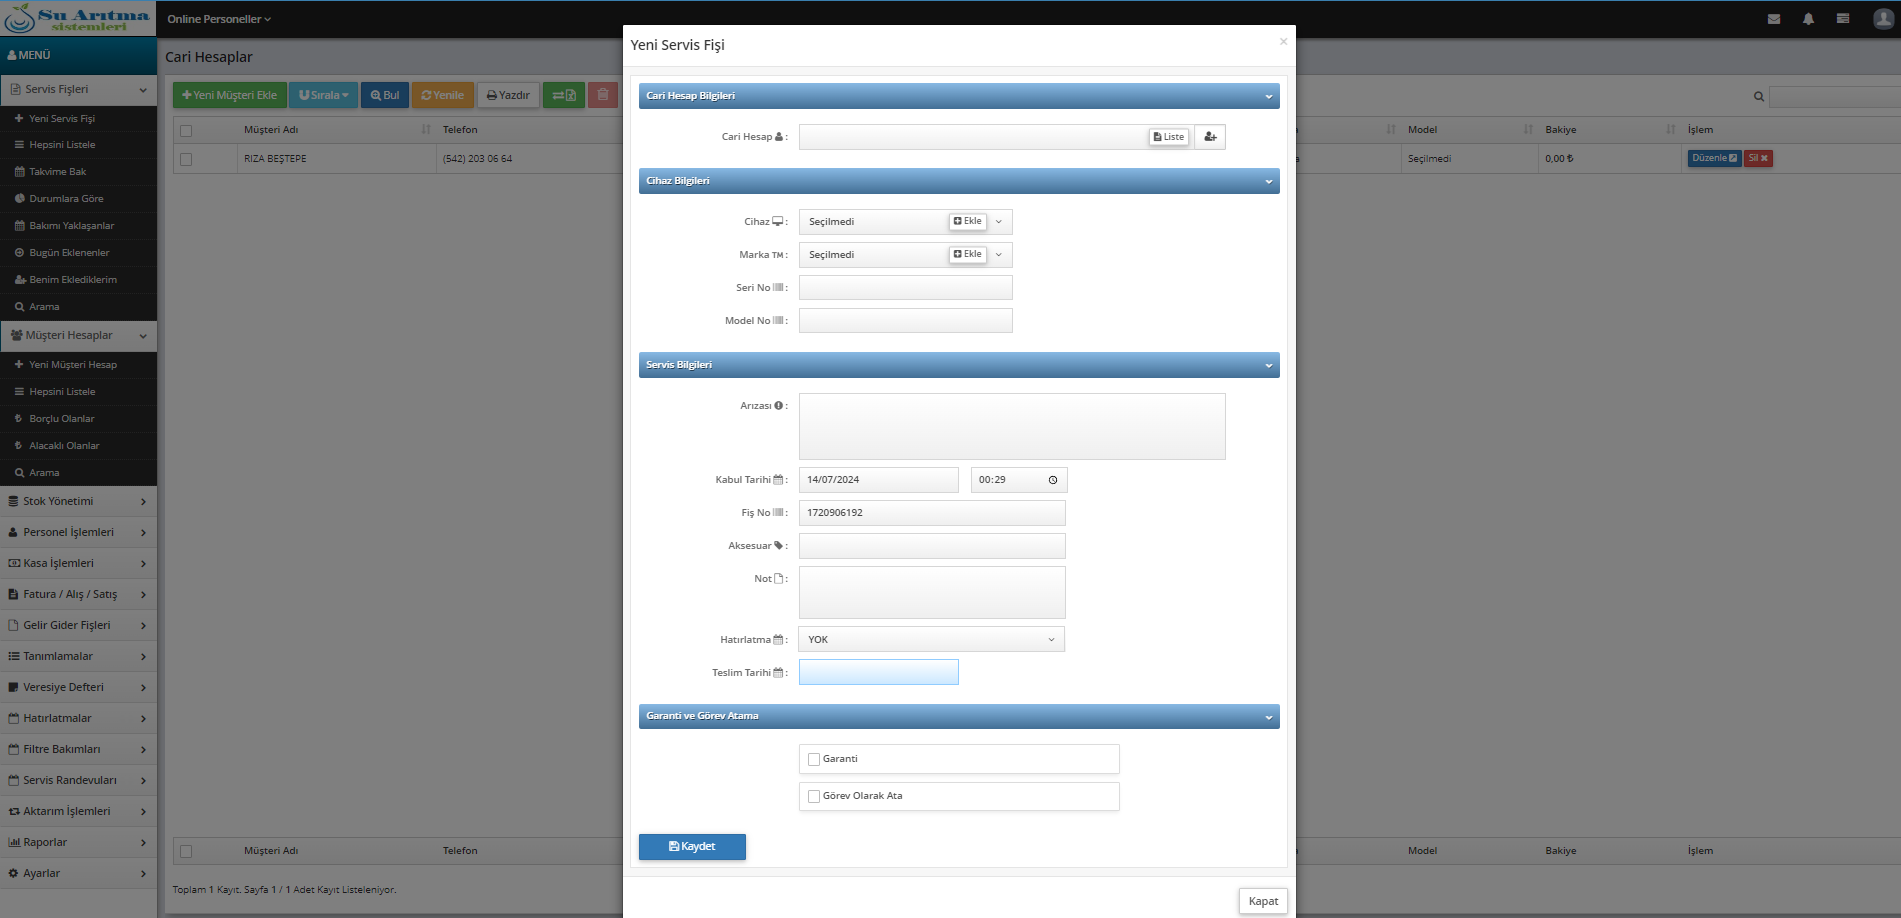
Task: Select the RIZA BEŞTEPE row checkbox
Action: click(x=186, y=159)
